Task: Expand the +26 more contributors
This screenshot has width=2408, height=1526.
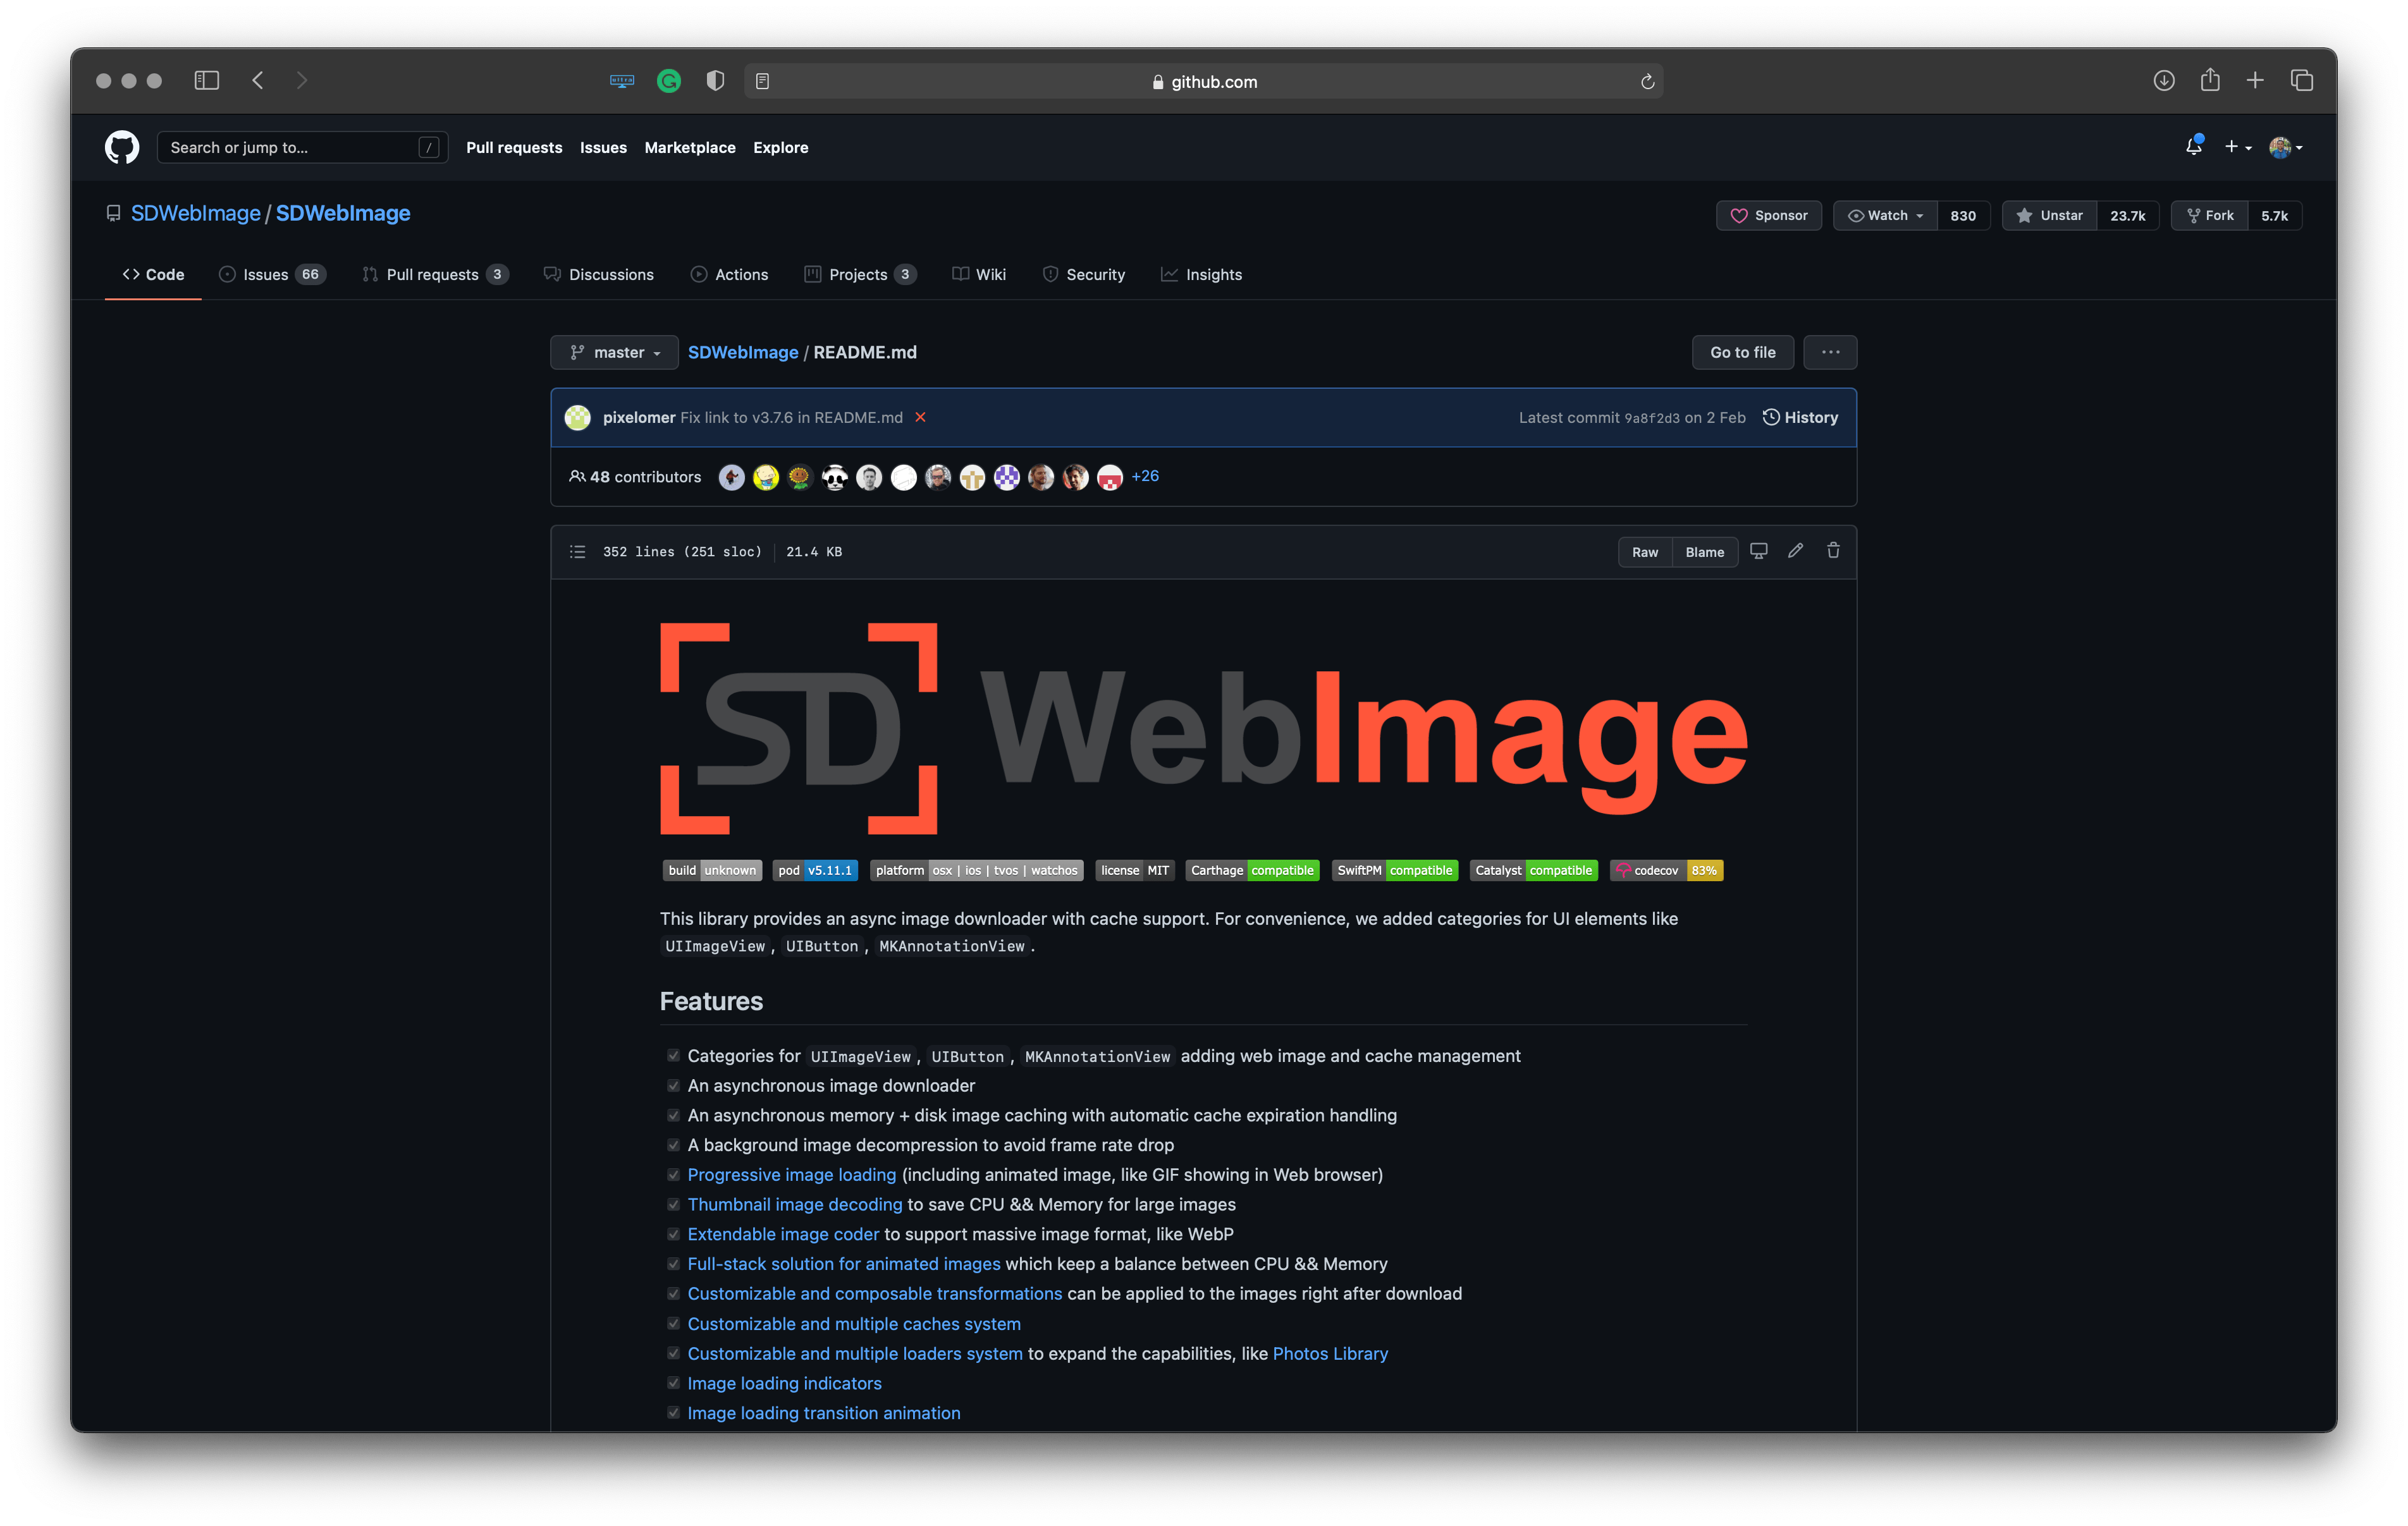Action: [1145, 476]
